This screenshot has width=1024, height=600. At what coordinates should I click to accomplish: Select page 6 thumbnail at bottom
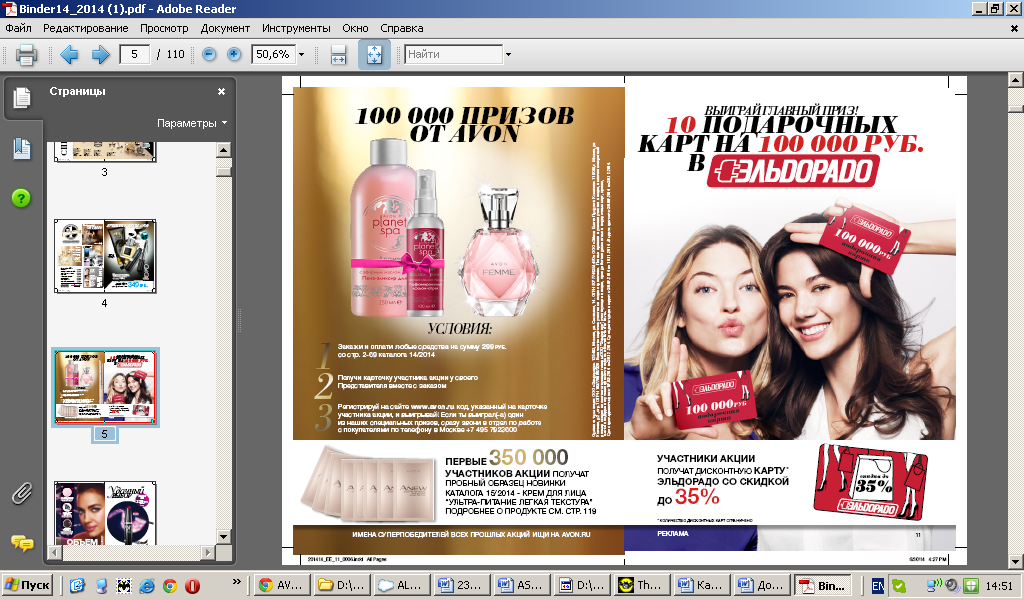point(104,513)
